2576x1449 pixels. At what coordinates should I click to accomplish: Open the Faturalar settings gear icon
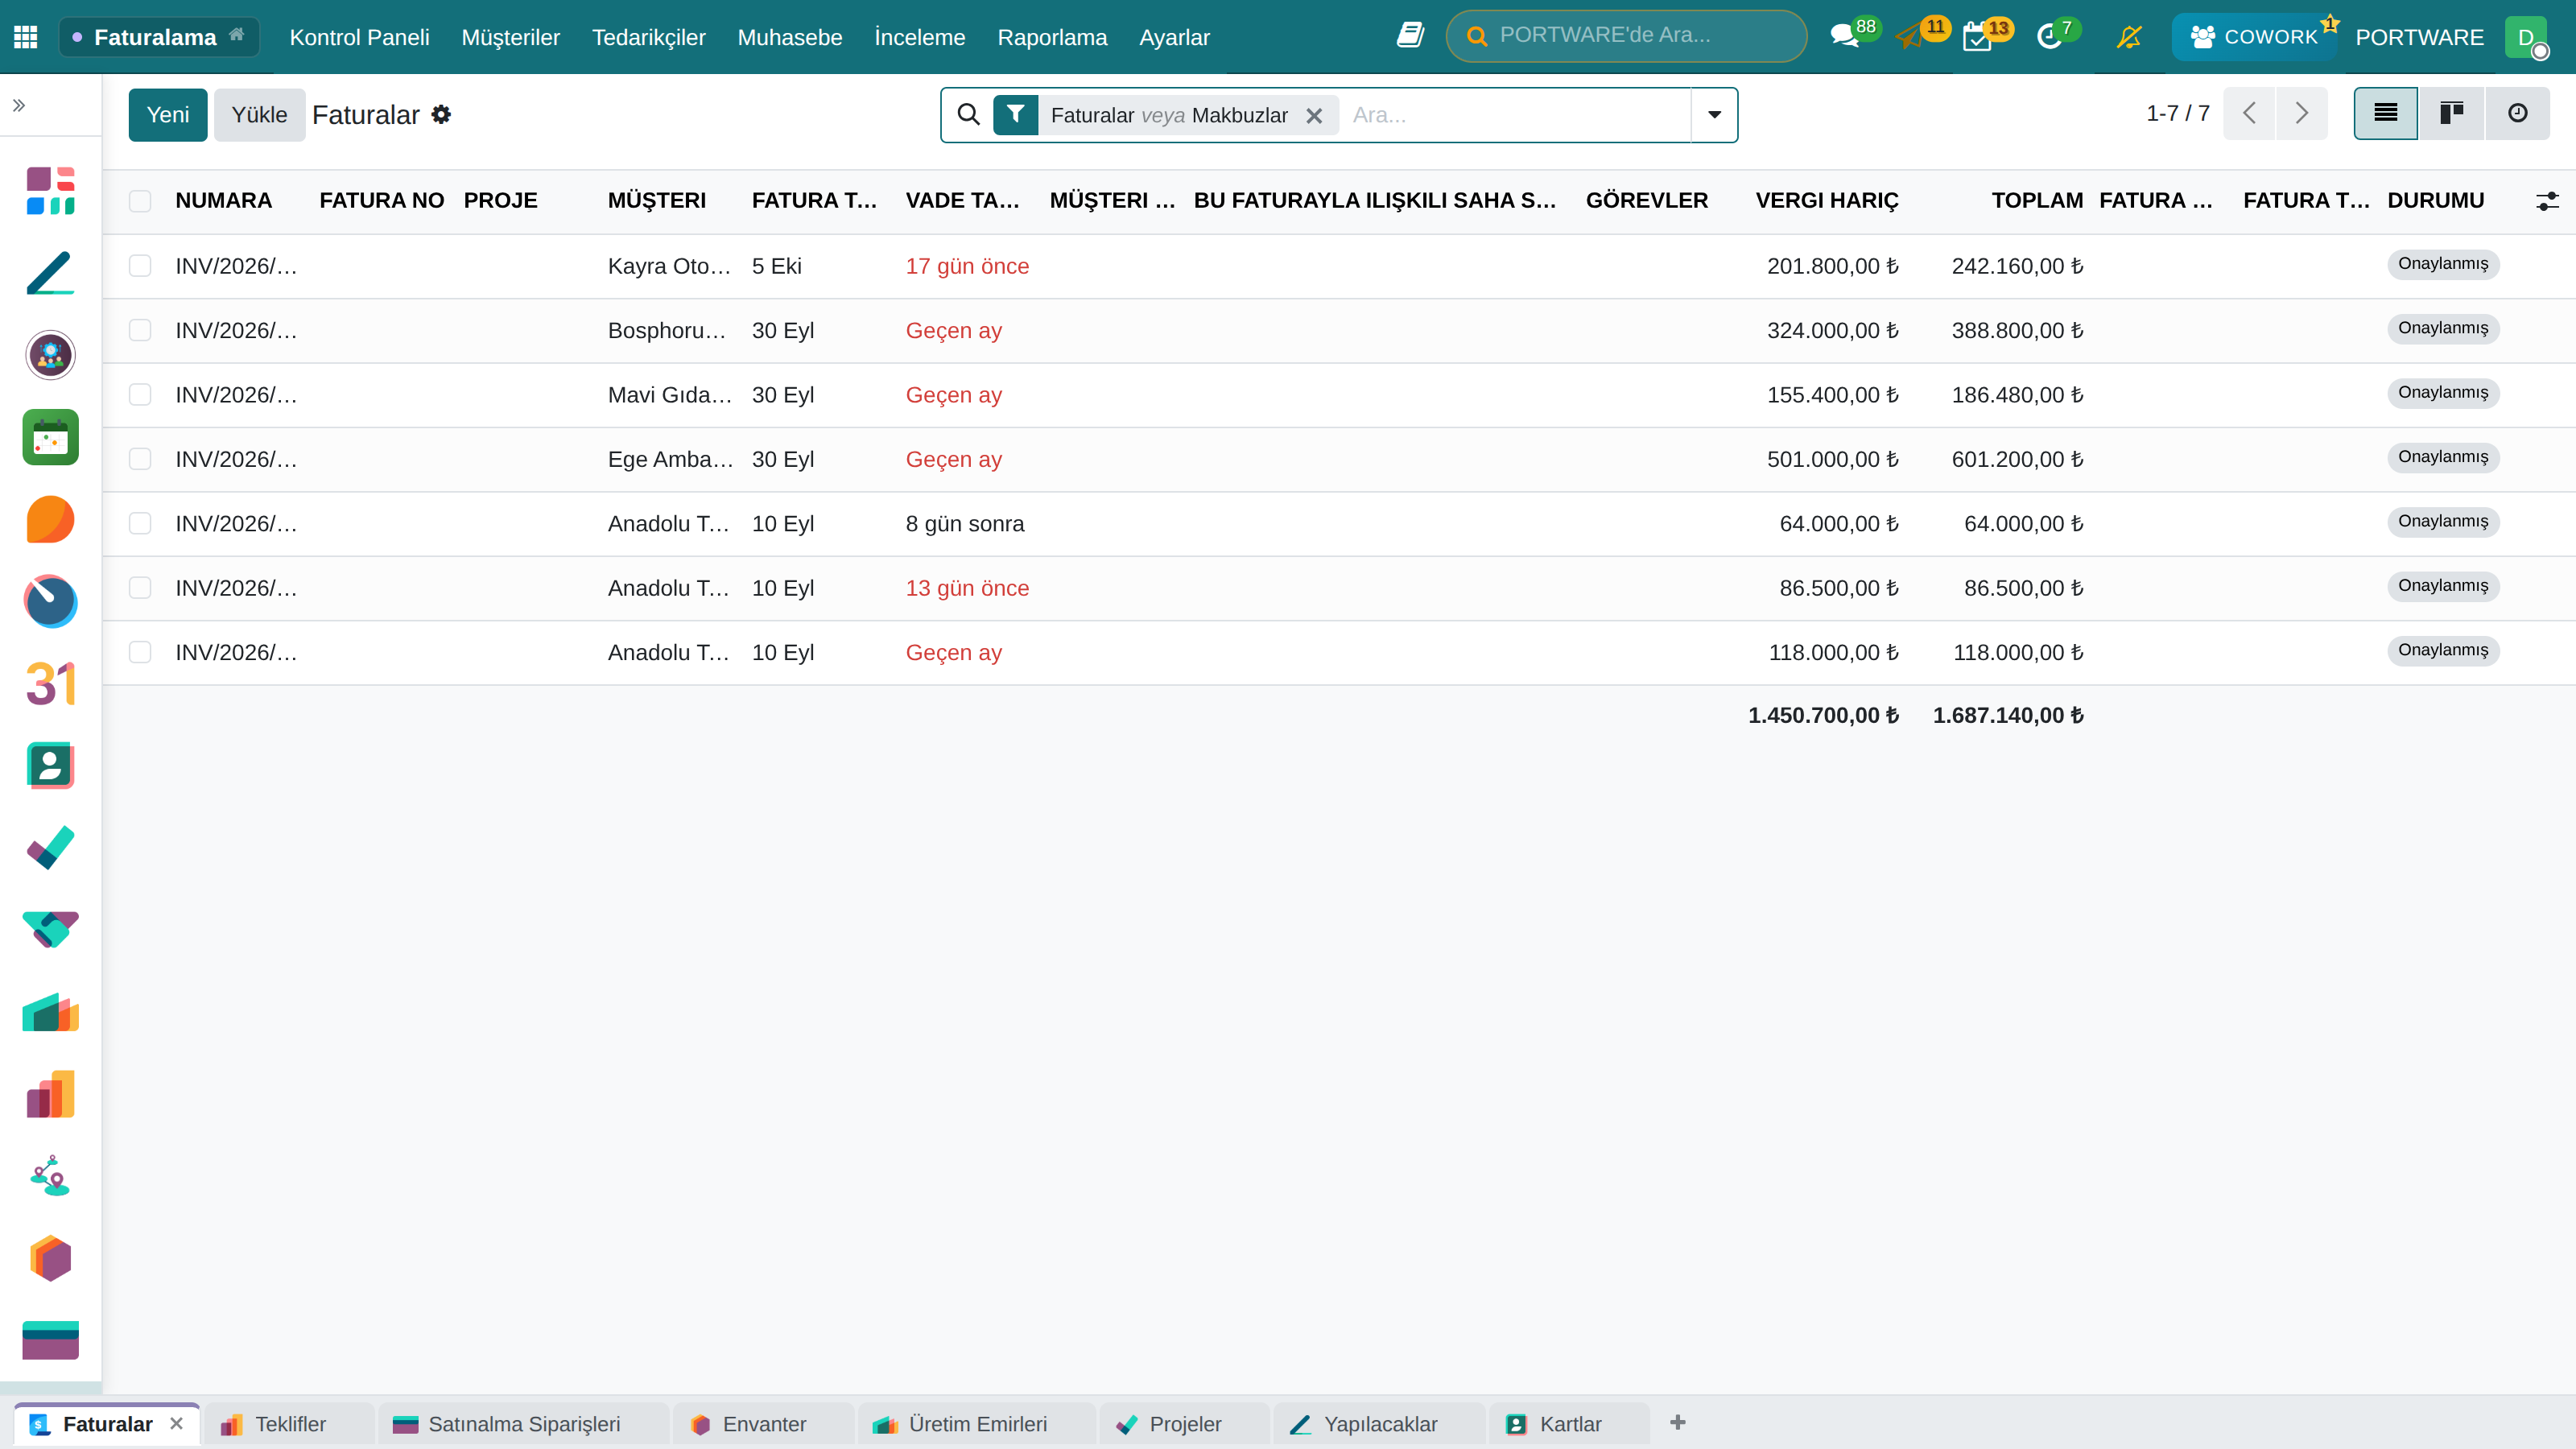pos(441,114)
